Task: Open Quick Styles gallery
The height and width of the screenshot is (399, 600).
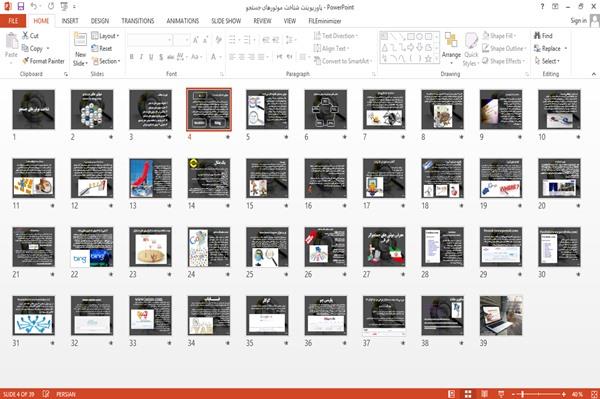Action: click(471, 50)
